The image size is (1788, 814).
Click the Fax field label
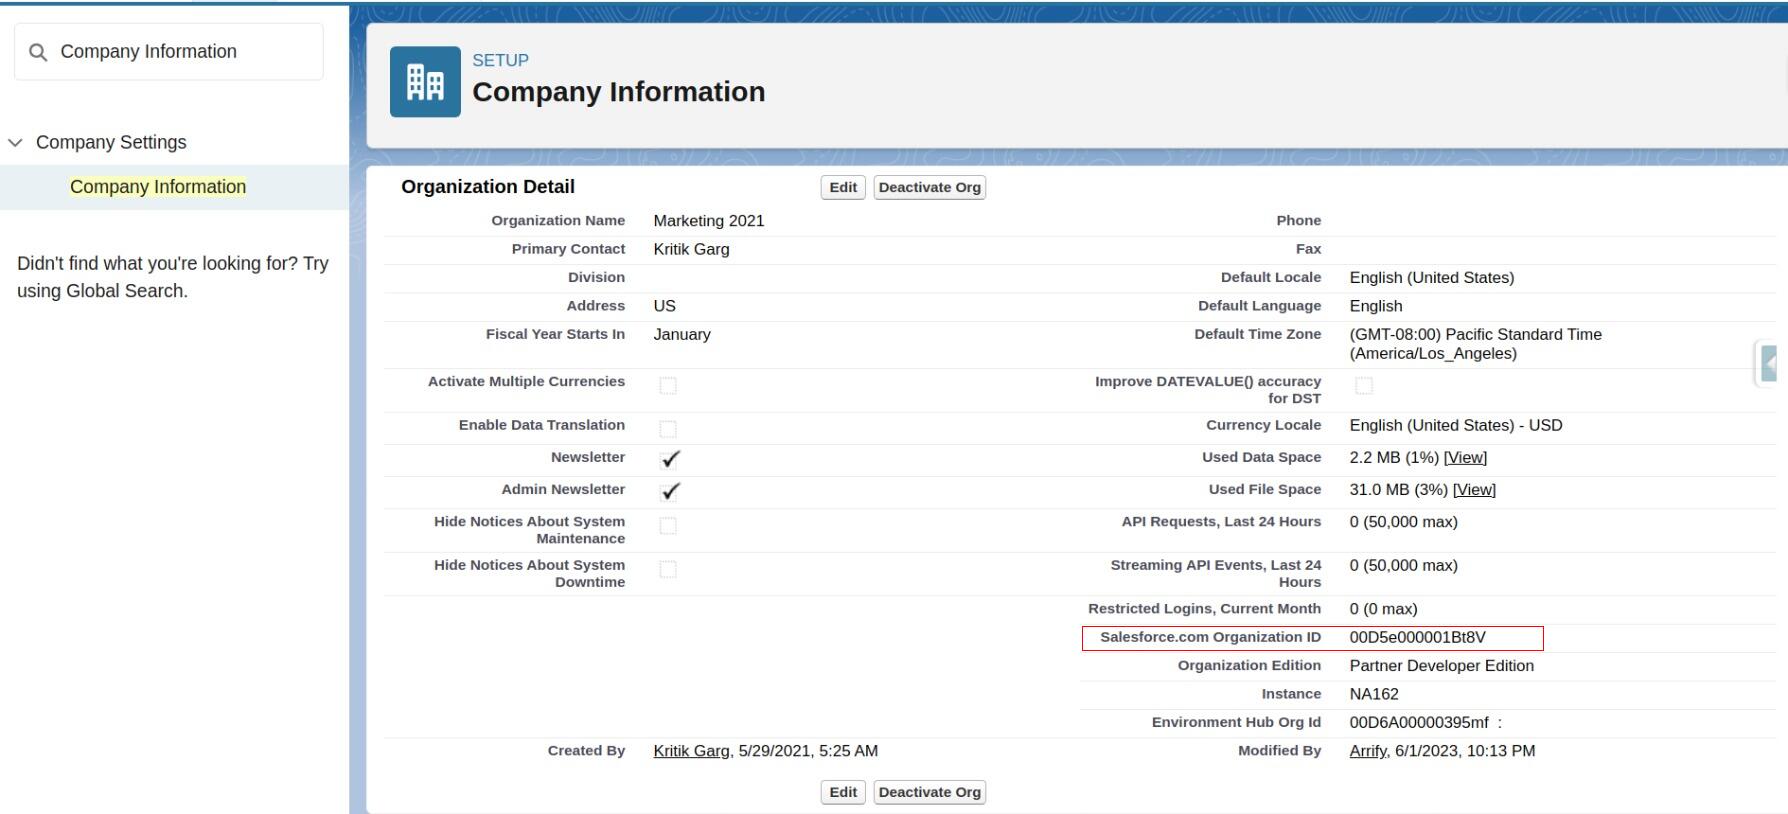(1309, 249)
